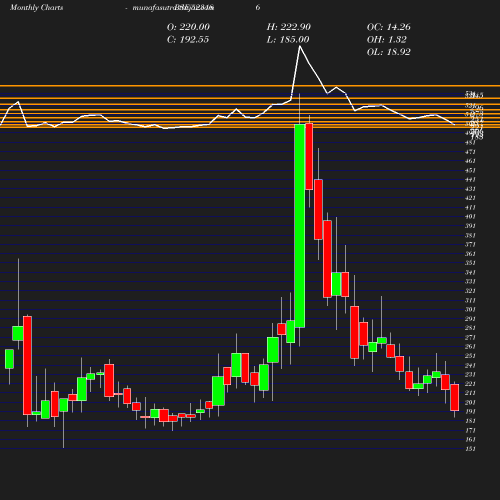Click the 271 price axis label
This screenshot has height=500, width=500.
point(470,338)
